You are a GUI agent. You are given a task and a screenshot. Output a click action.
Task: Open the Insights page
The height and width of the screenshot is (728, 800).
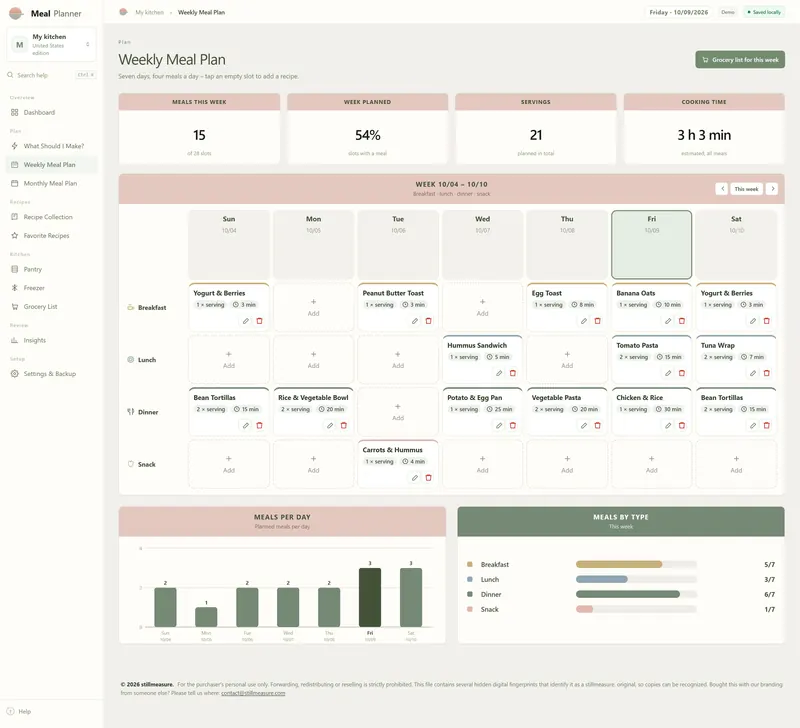pos(52,340)
